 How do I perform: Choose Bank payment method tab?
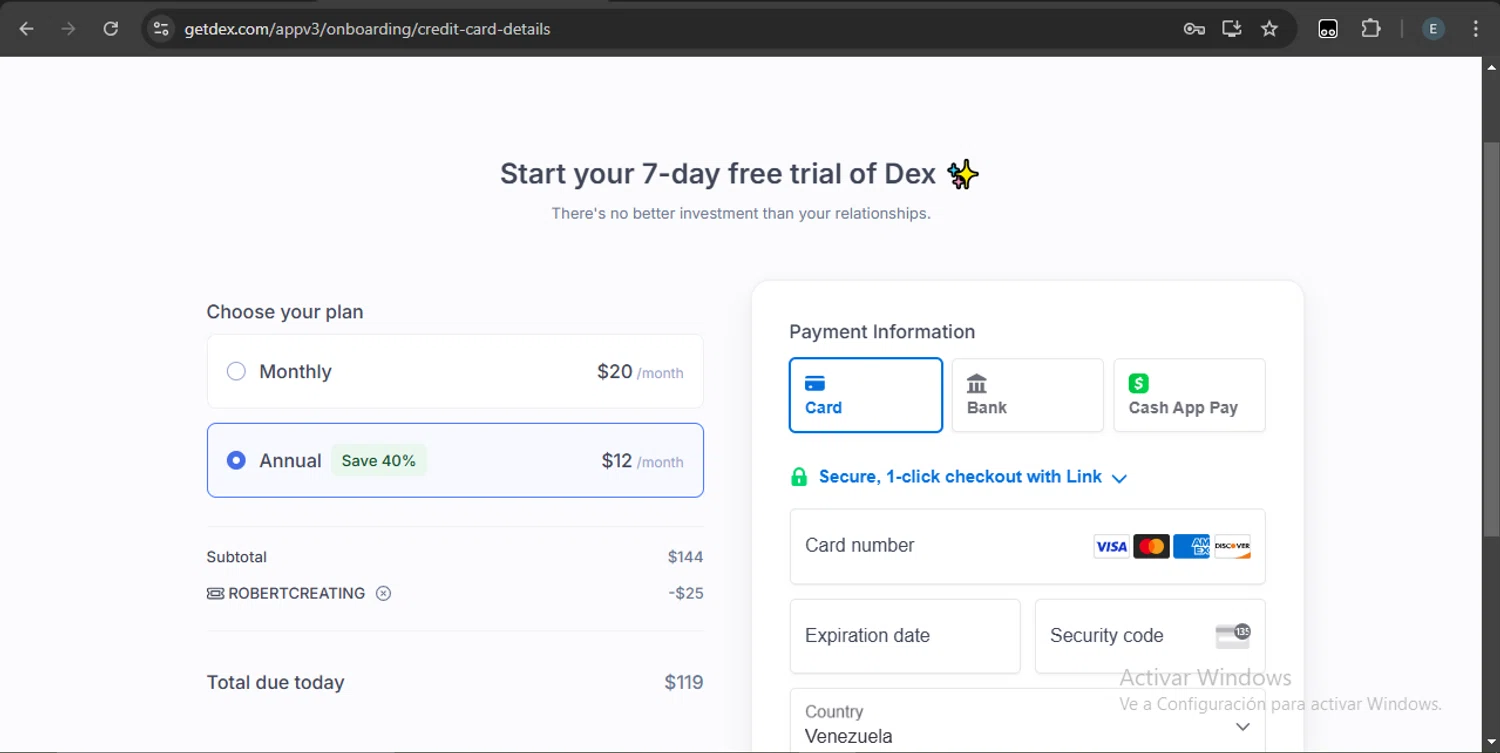tap(1028, 395)
